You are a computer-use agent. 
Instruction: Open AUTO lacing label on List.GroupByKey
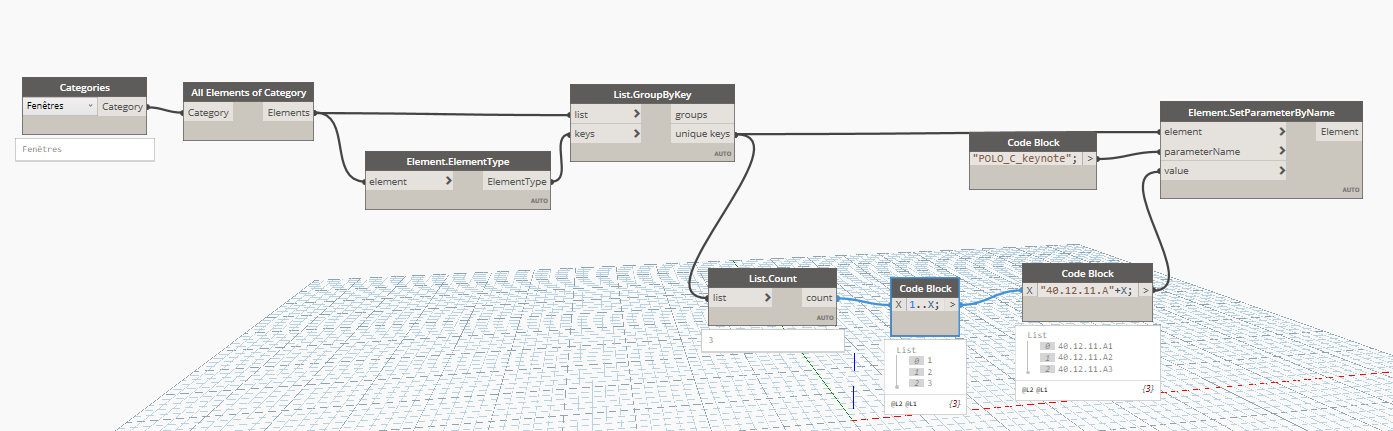724,154
